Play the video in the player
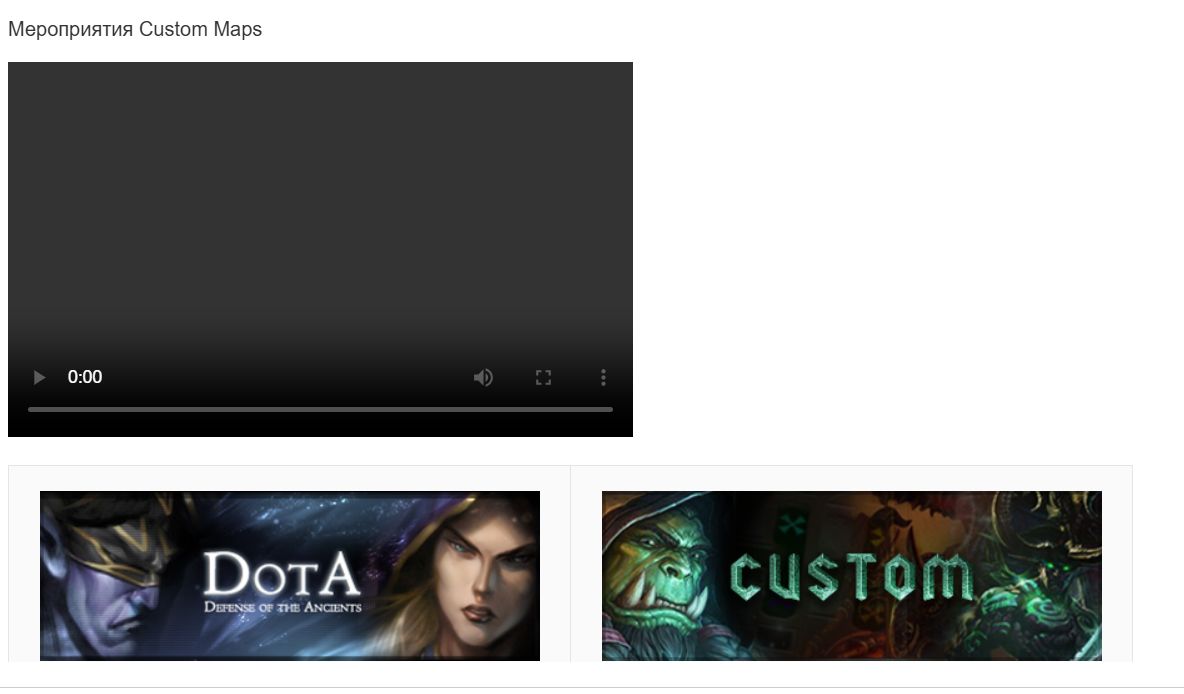This screenshot has width=1184, height=694. tap(39, 378)
